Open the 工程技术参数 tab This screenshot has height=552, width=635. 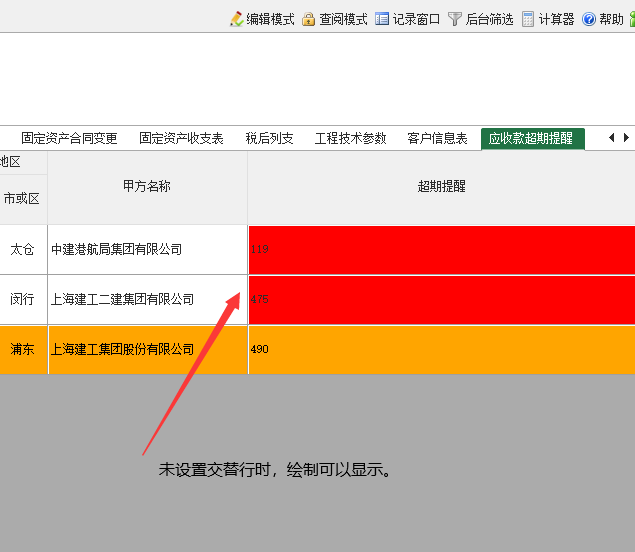[x=350, y=139]
